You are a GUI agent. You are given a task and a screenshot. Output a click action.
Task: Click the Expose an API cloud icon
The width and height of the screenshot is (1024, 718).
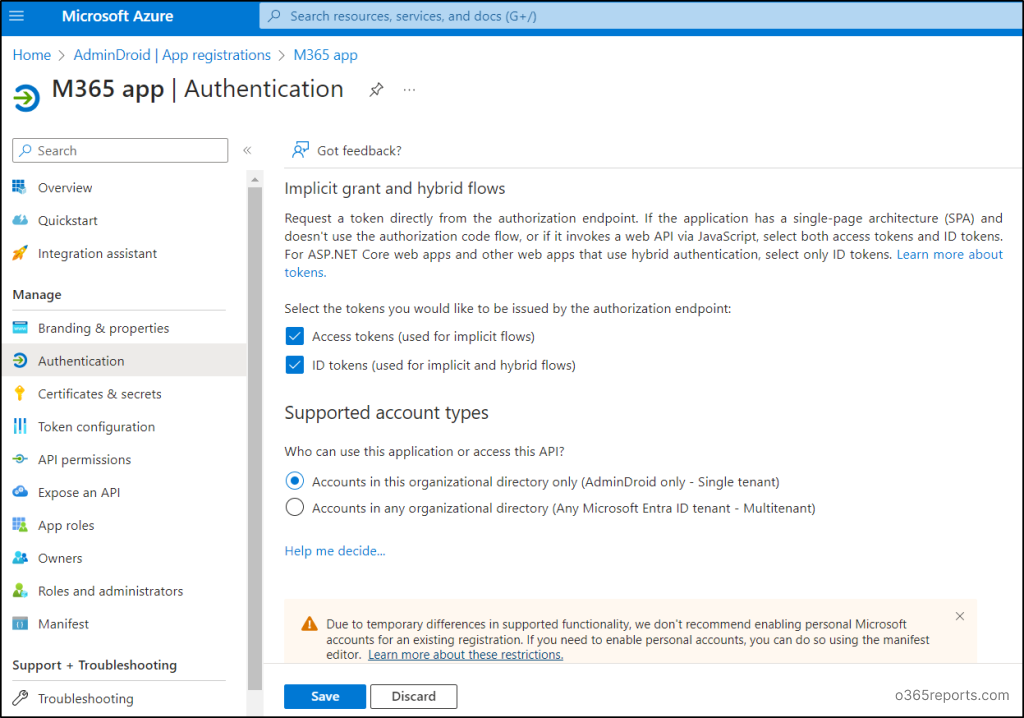click(20, 492)
